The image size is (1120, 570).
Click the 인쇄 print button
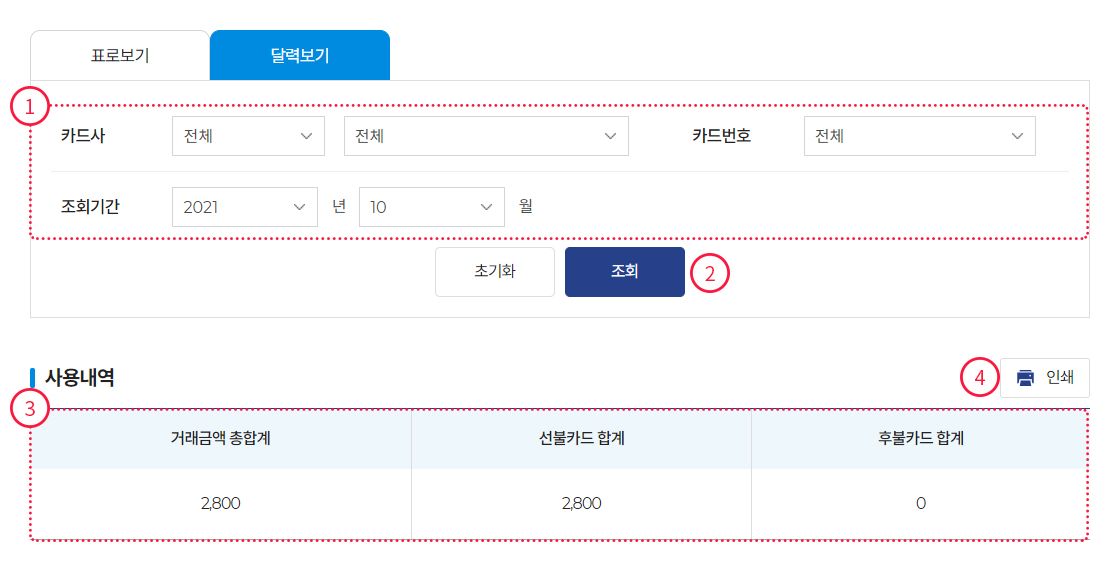point(1045,378)
